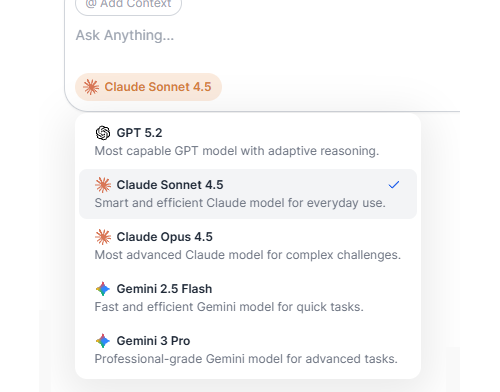
Task: Click 'Professional-grade Gemini model' description text
Action: (x=246, y=359)
